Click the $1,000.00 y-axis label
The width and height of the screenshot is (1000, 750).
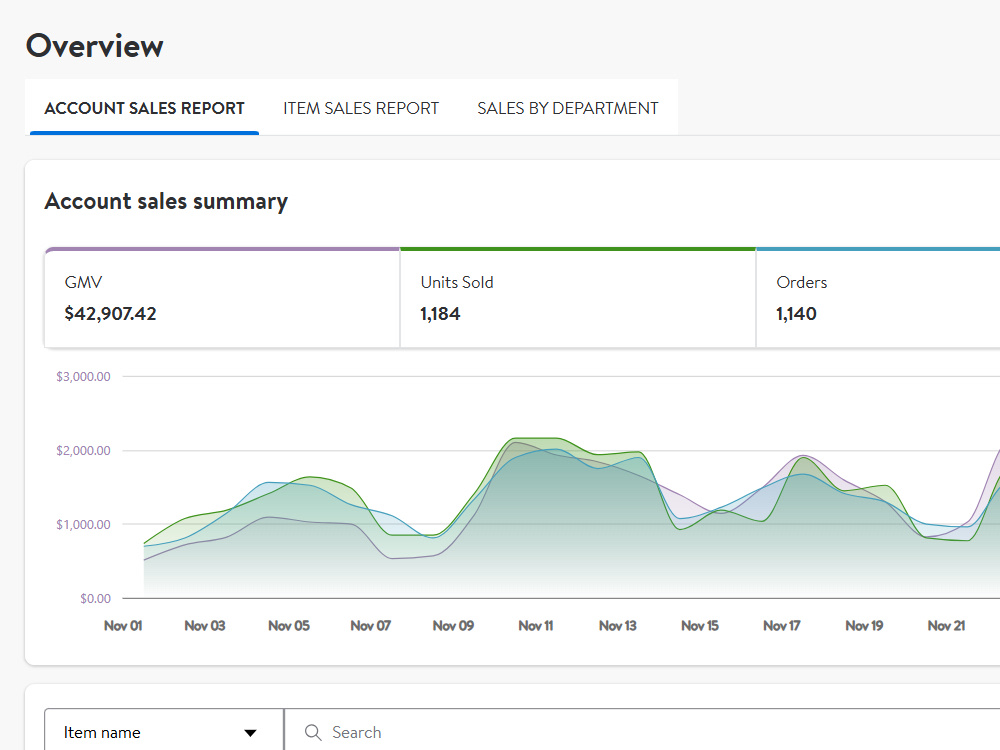tap(84, 524)
